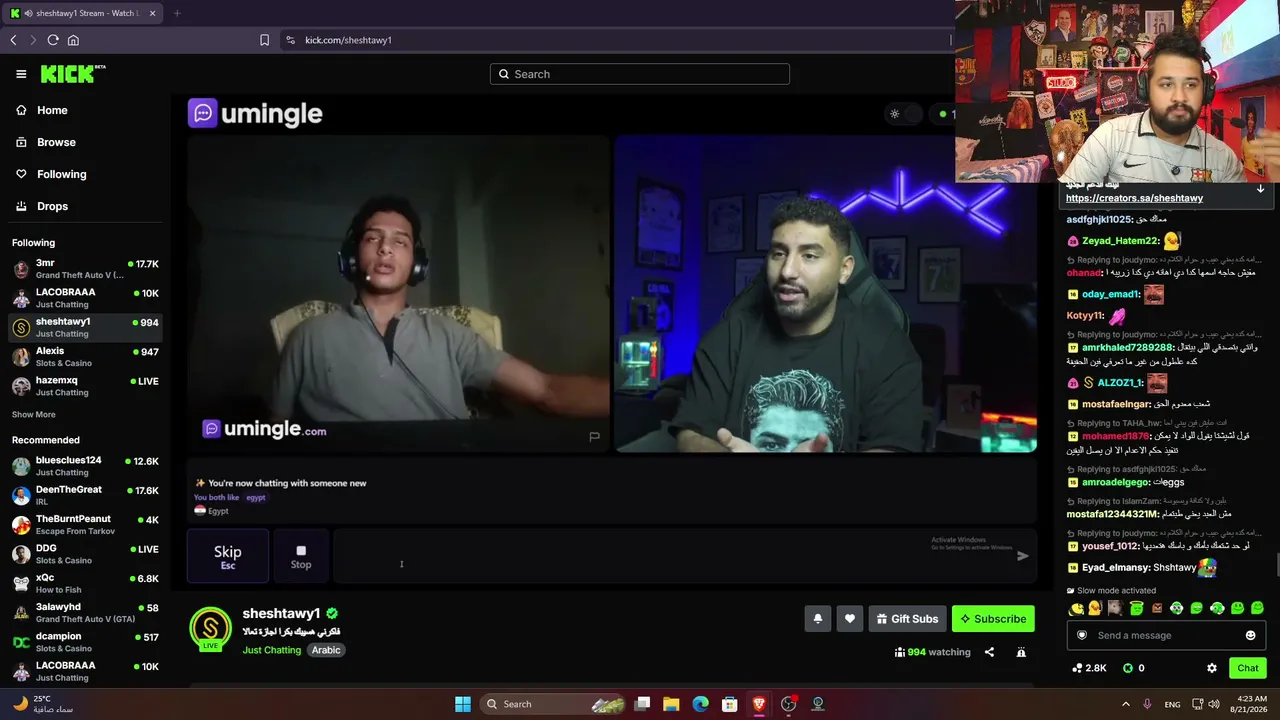1280x720 pixels.
Task: Click the Send a message chat field
Action: point(1165,635)
